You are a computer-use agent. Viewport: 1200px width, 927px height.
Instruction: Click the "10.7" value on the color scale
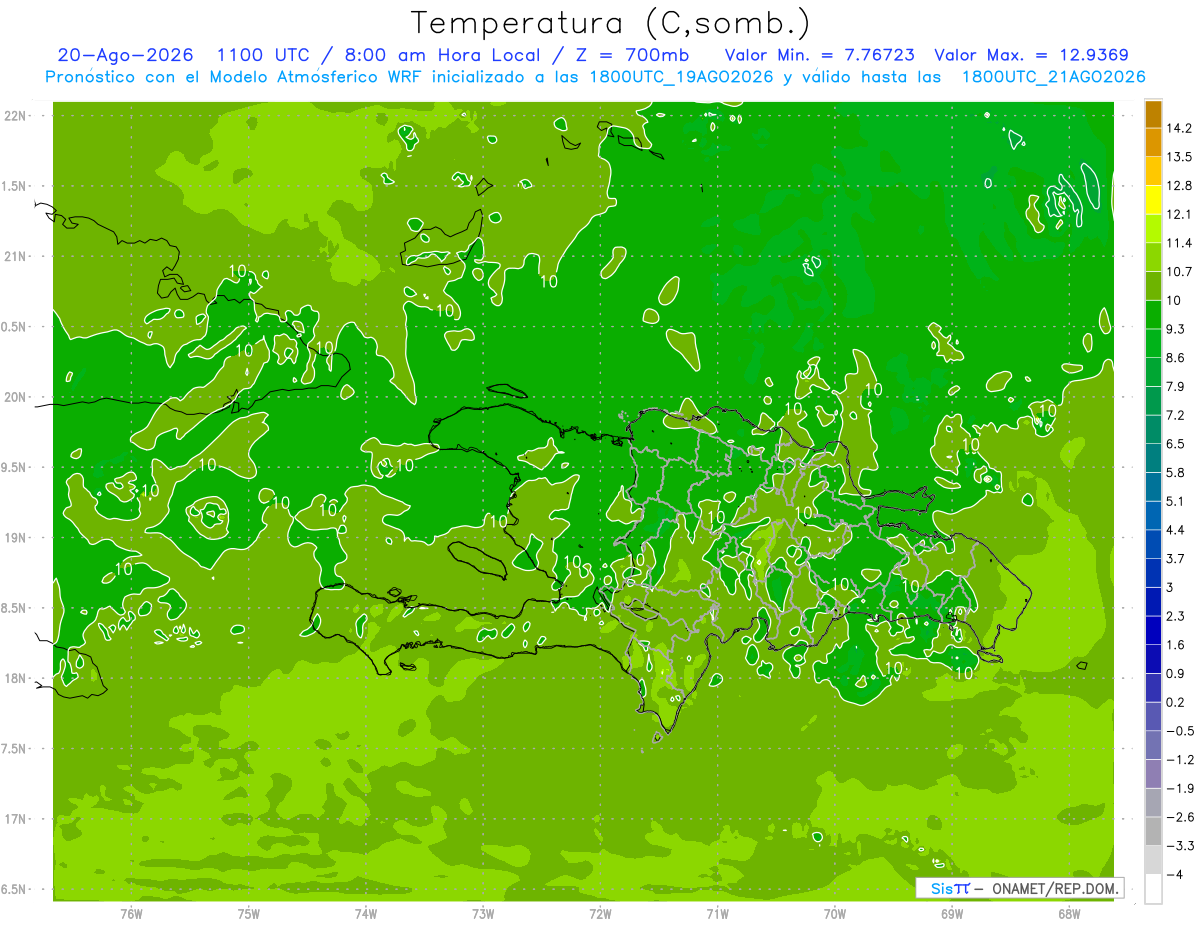point(1179,272)
